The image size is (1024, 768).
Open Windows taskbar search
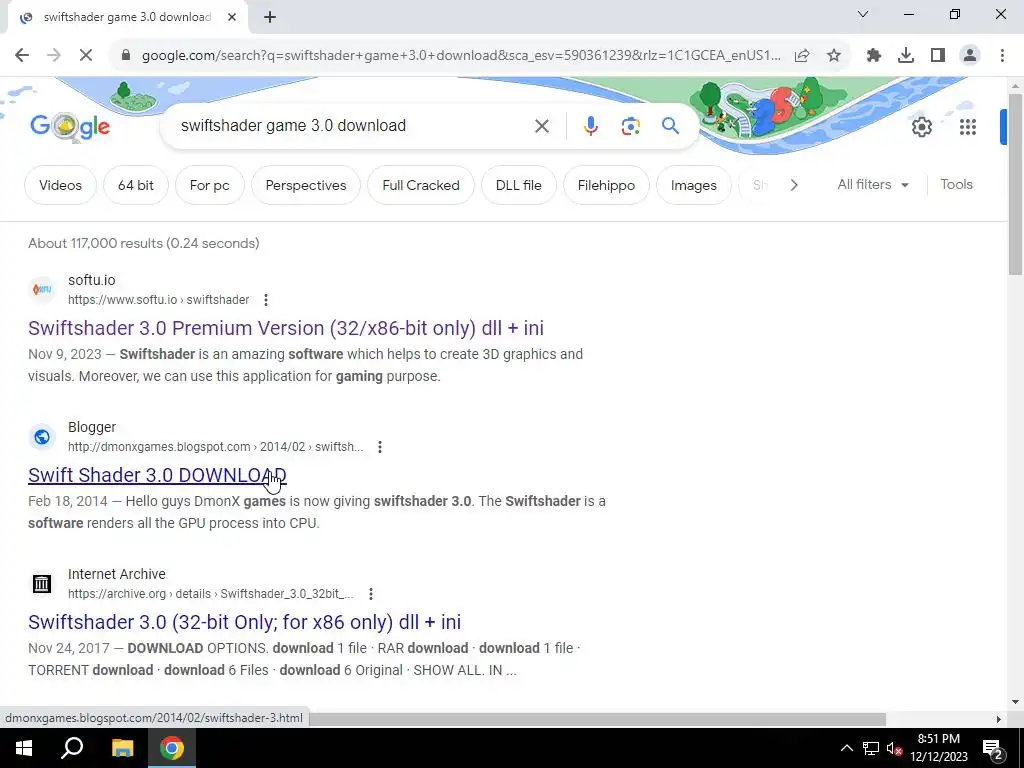pos(72,748)
